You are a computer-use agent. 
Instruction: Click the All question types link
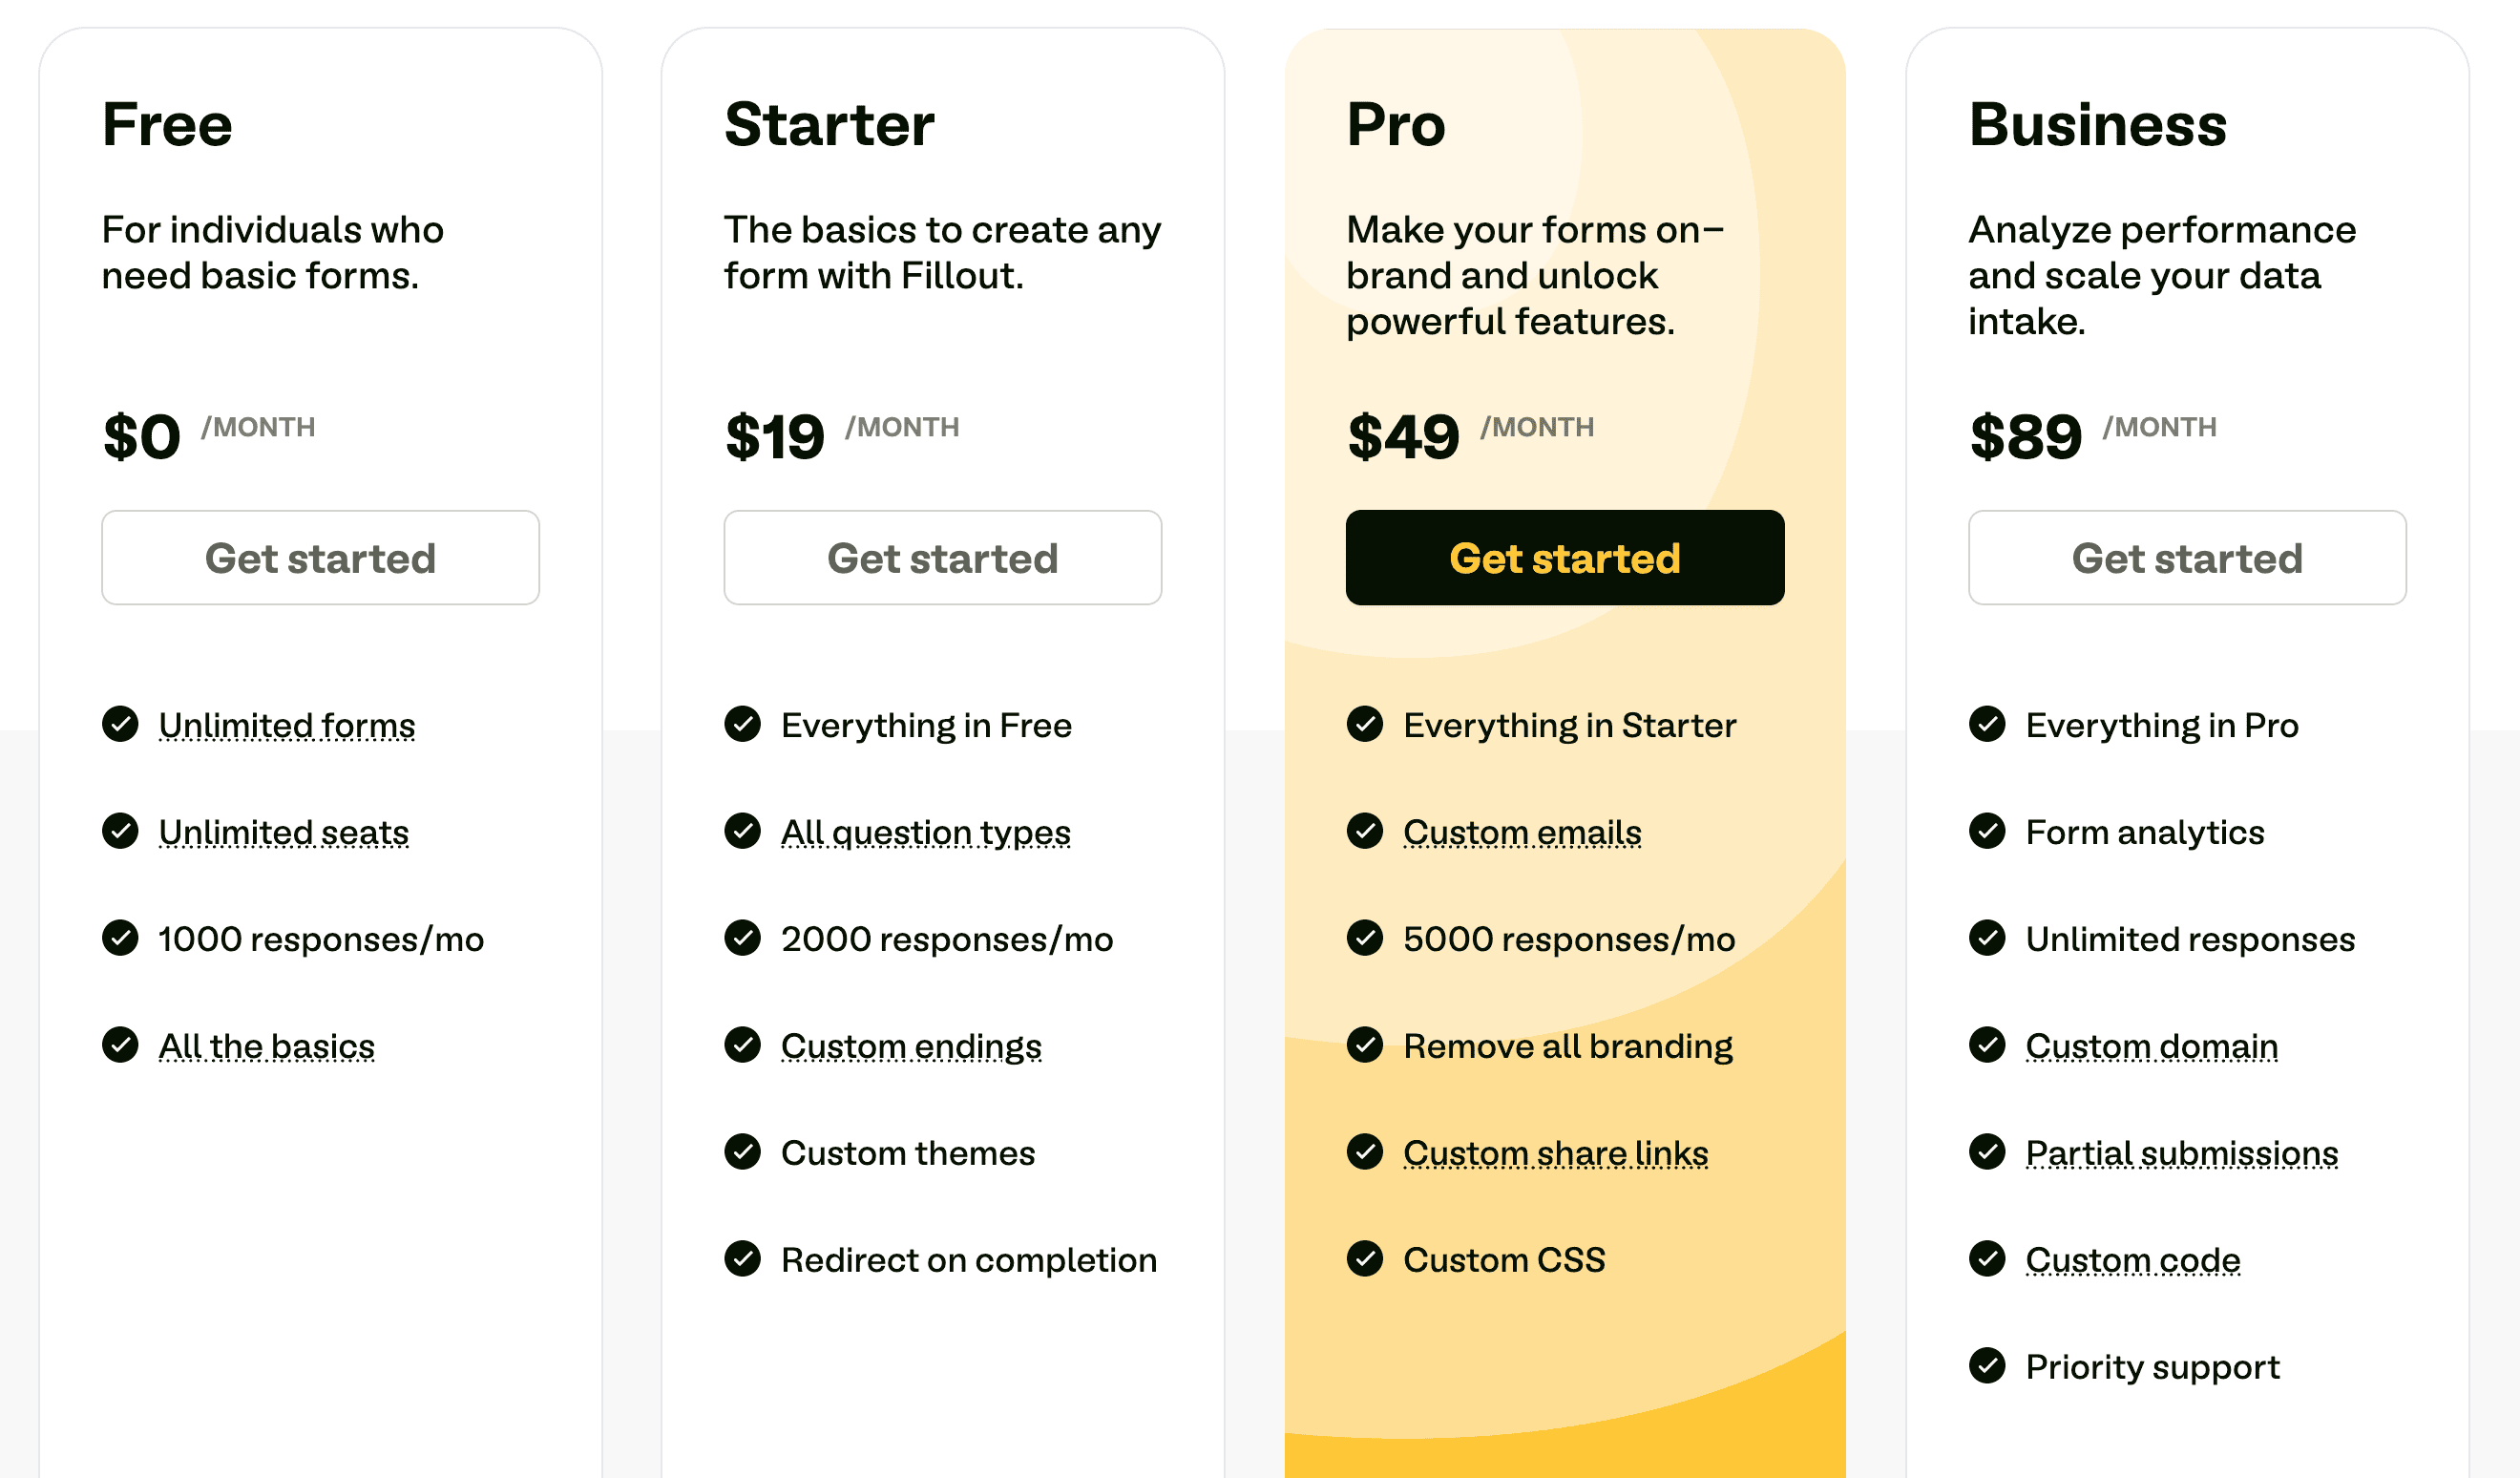point(925,832)
